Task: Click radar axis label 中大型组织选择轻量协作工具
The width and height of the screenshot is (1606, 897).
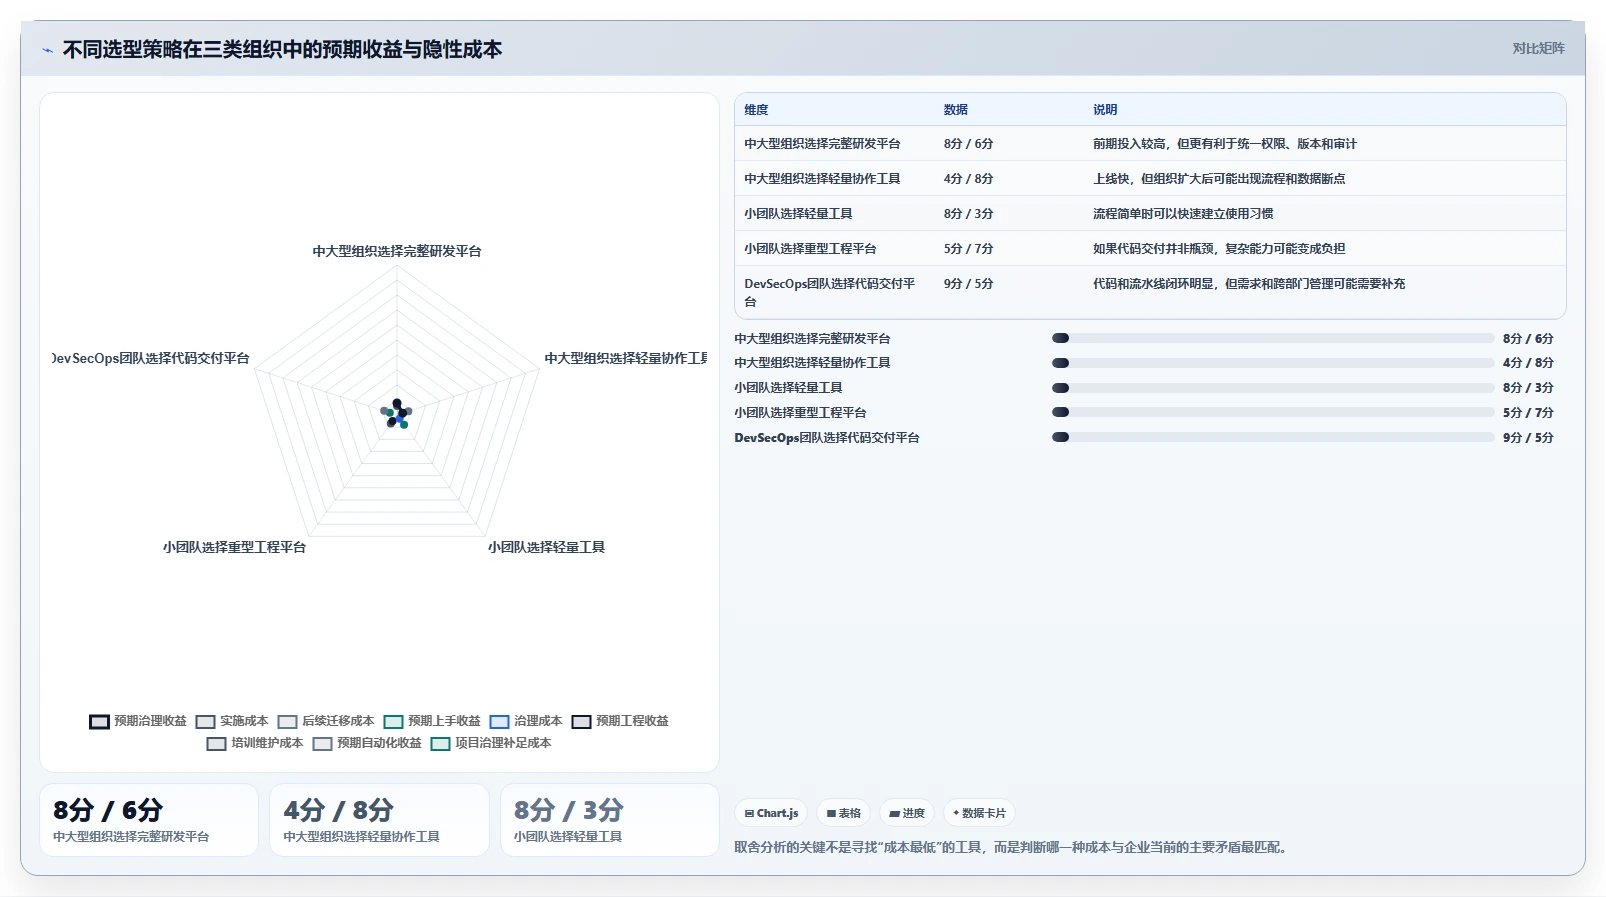Action: pos(626,359)
